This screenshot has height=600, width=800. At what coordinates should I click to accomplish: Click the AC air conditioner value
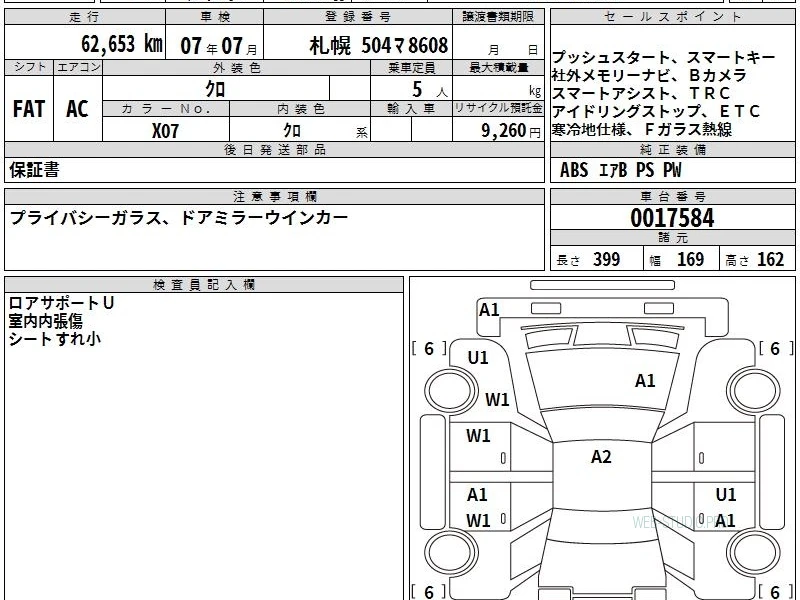tap(77, 109)
